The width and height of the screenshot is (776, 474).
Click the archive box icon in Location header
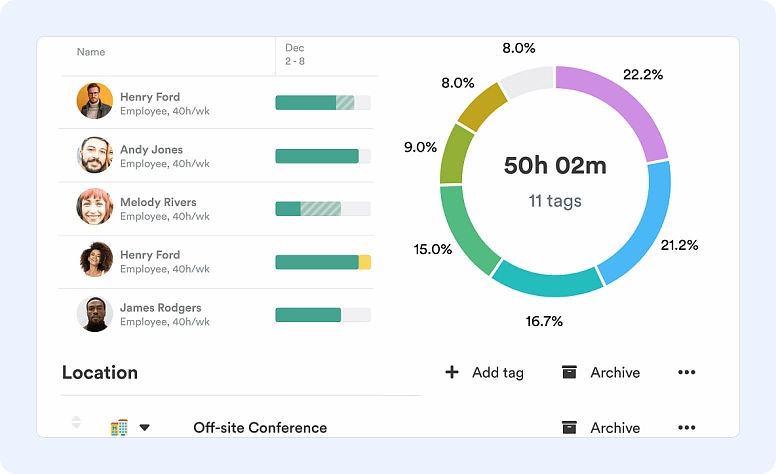(569, 372)
